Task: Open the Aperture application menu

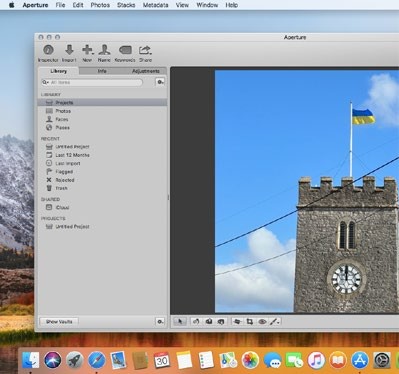Action: [x=35, y=5]
